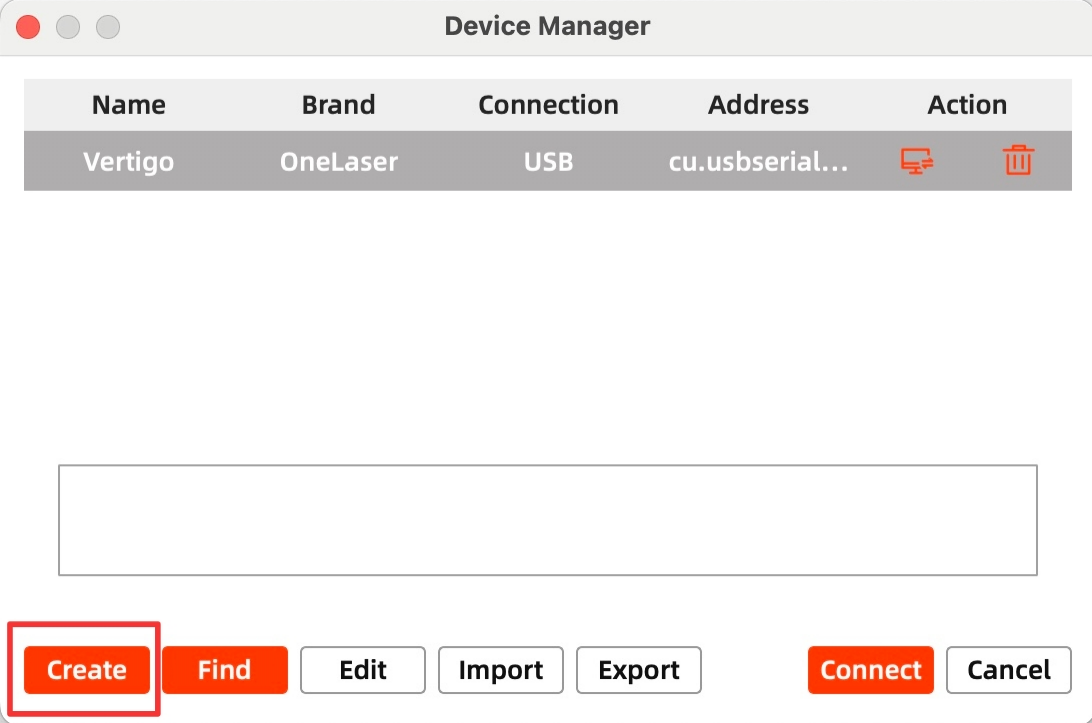Select the Address column header

(758, 105)
